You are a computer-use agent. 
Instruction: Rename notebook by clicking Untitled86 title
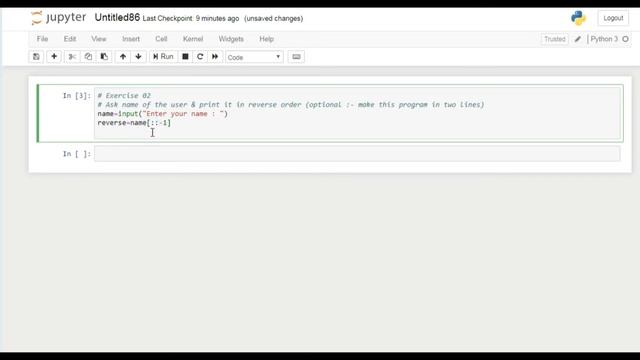pos(117,18)
